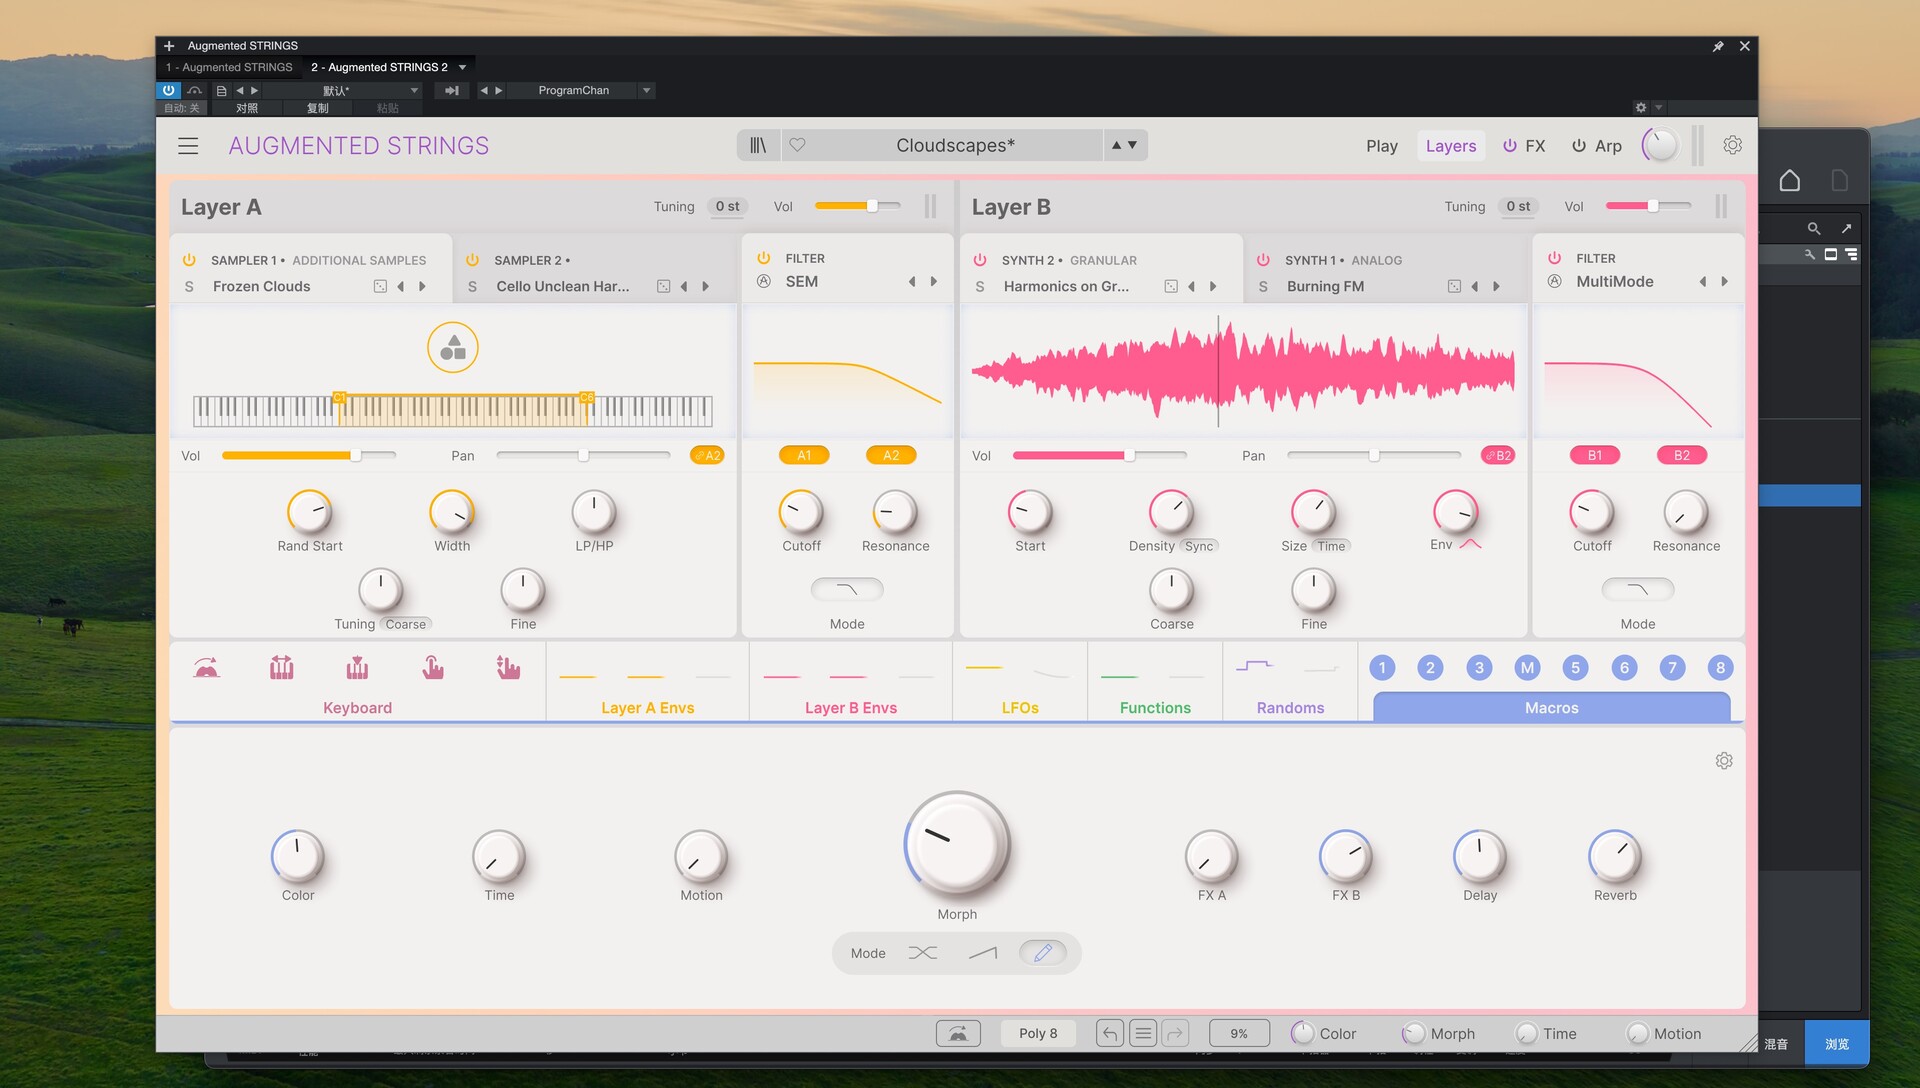
Task: Select the first Keyboard modulation icon
Action: (x=207, y=668)
